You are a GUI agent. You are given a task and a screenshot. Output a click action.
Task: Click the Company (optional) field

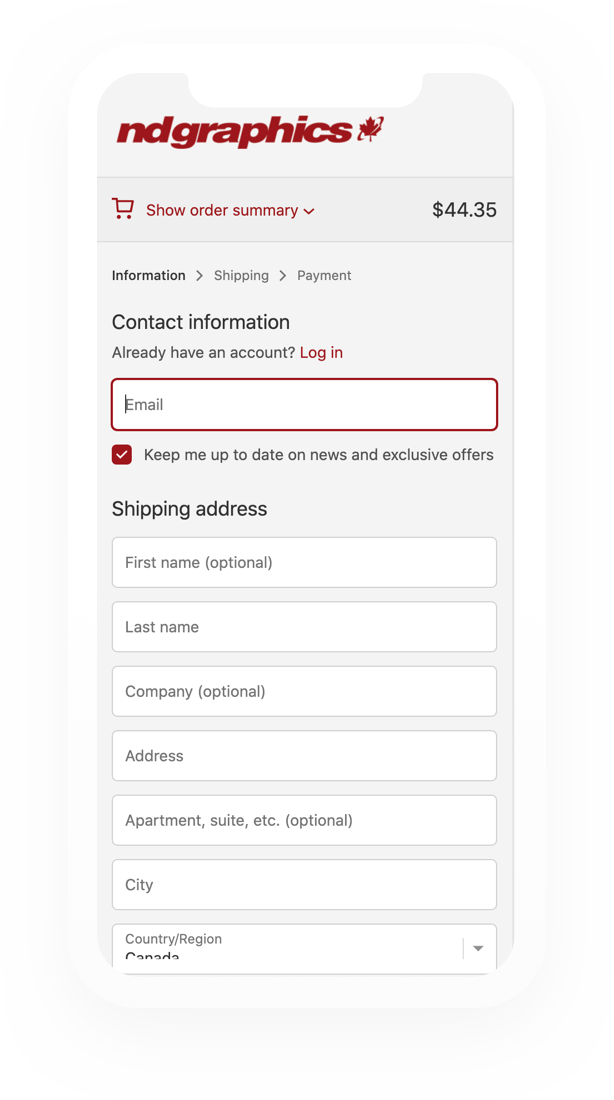coord(305,692)
